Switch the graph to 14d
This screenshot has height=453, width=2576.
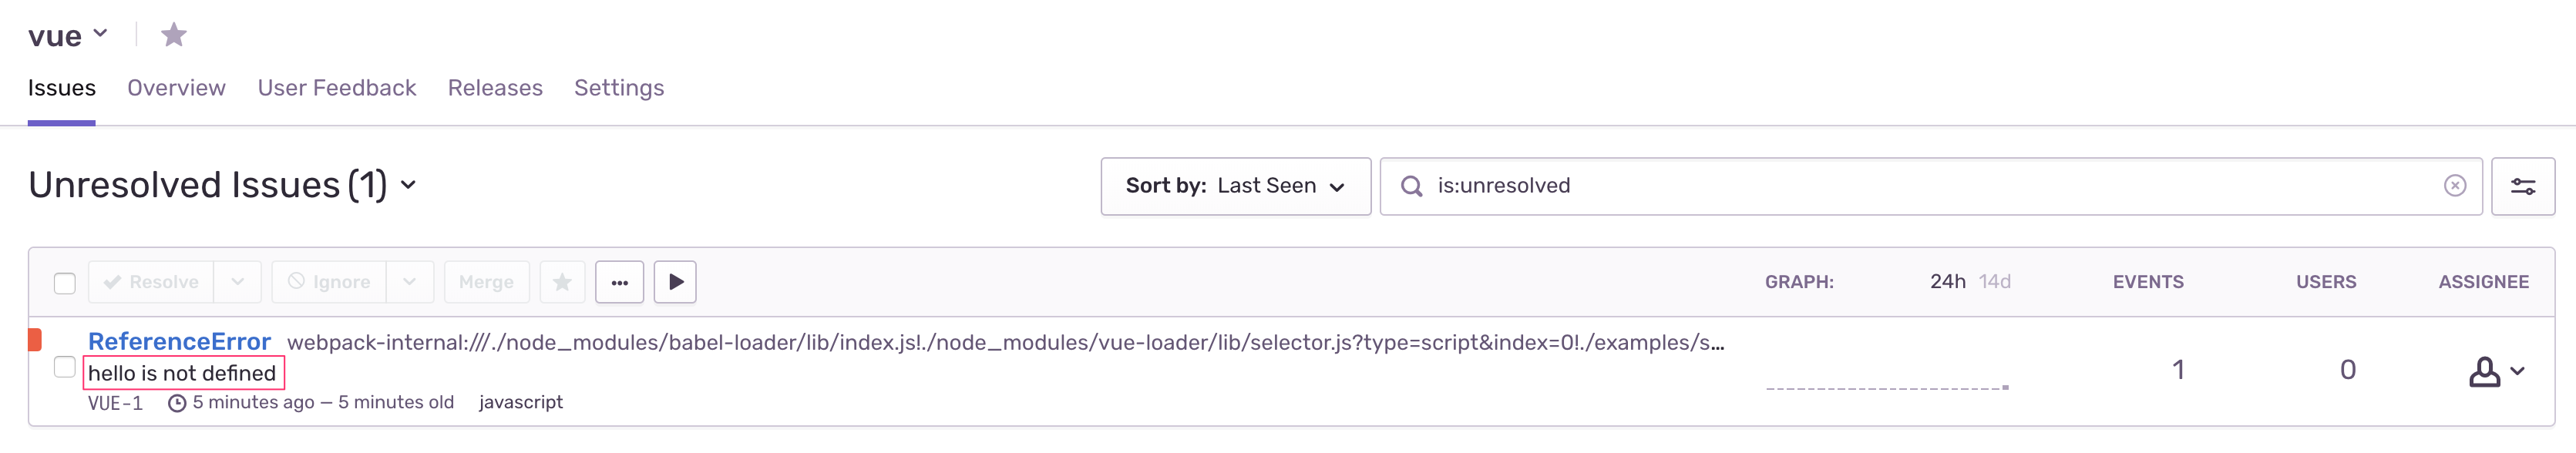(1994, 282)
